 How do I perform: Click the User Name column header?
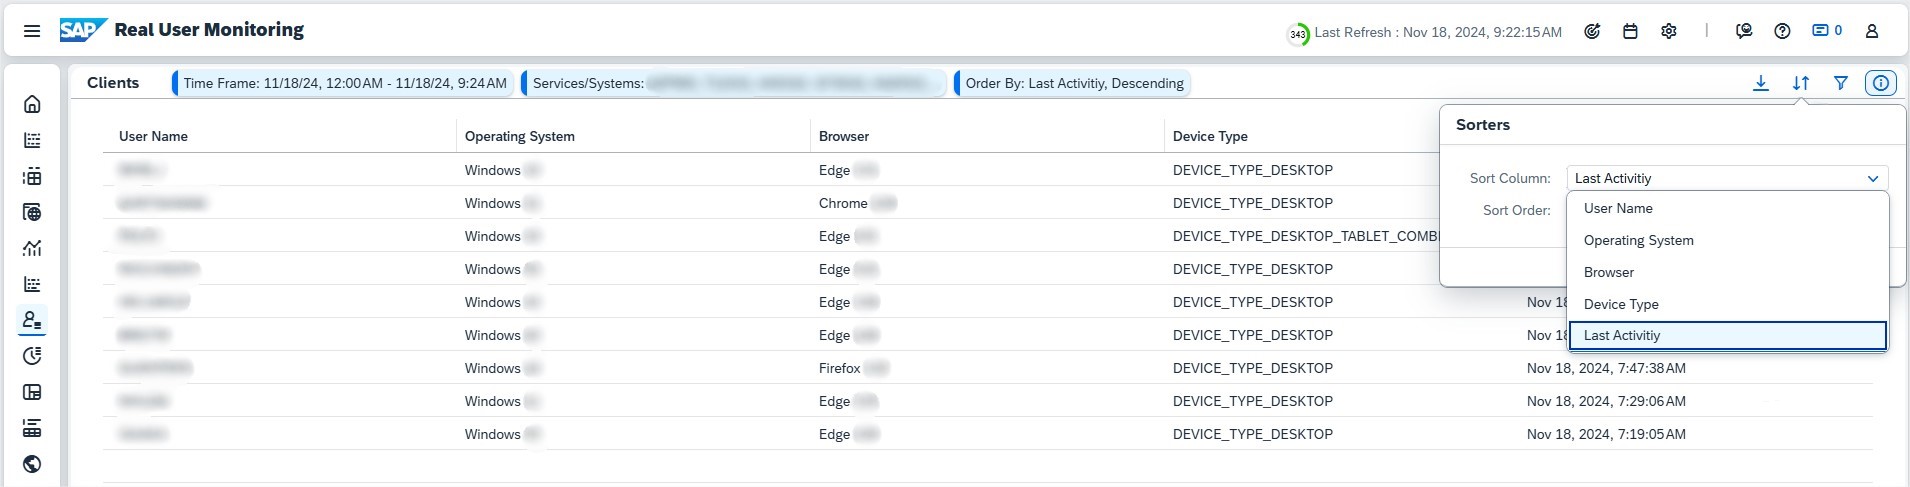coord(153,136)
